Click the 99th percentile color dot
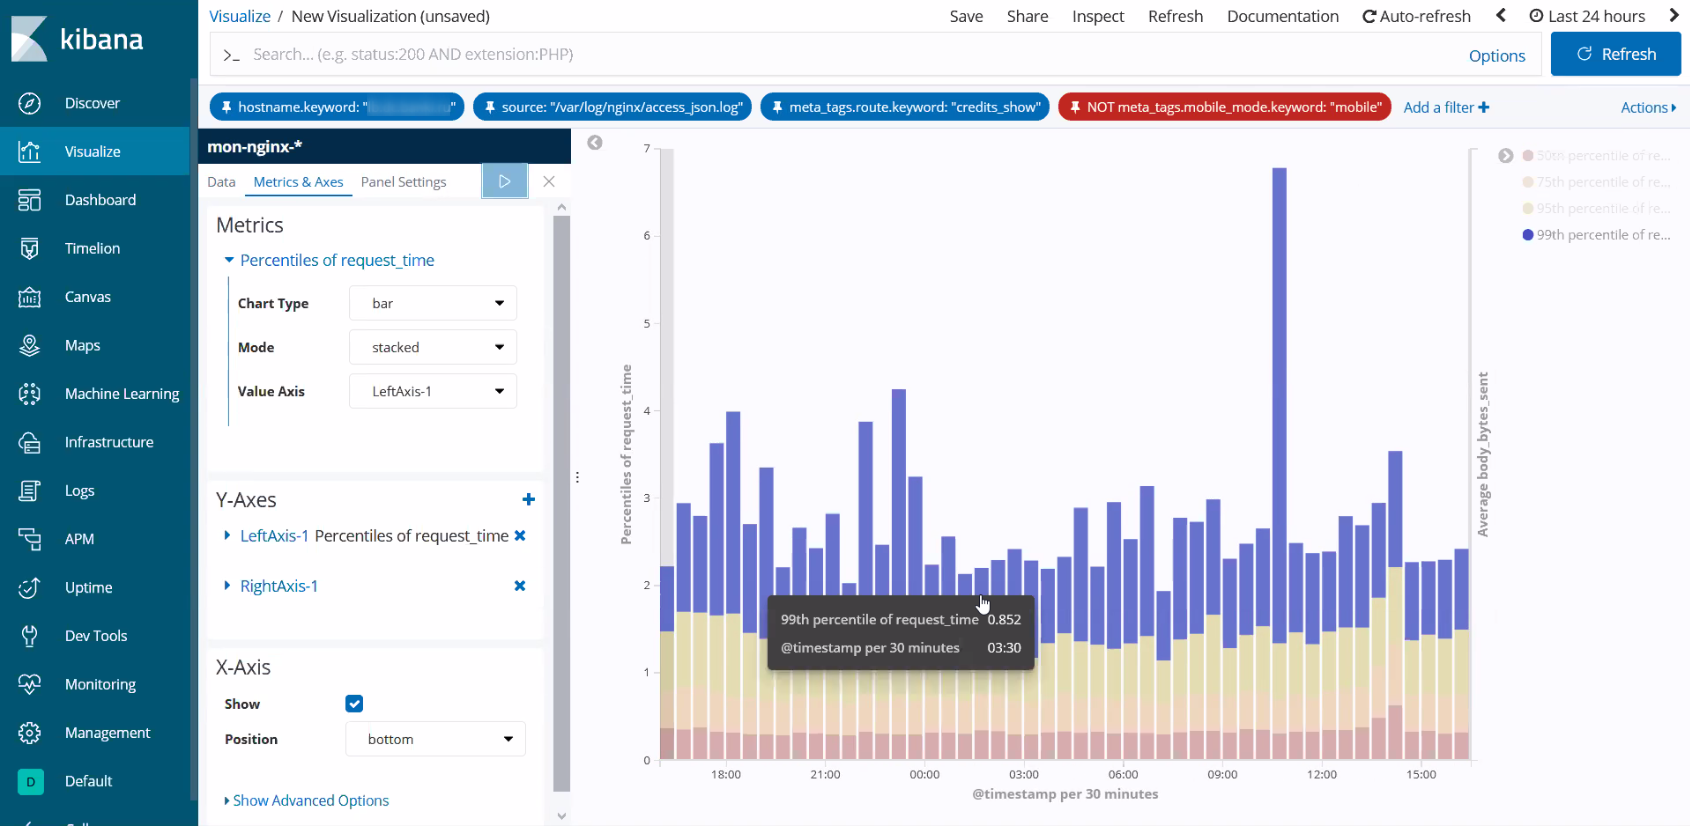This screenshot has height=826, width=1690. [1528, 235]
